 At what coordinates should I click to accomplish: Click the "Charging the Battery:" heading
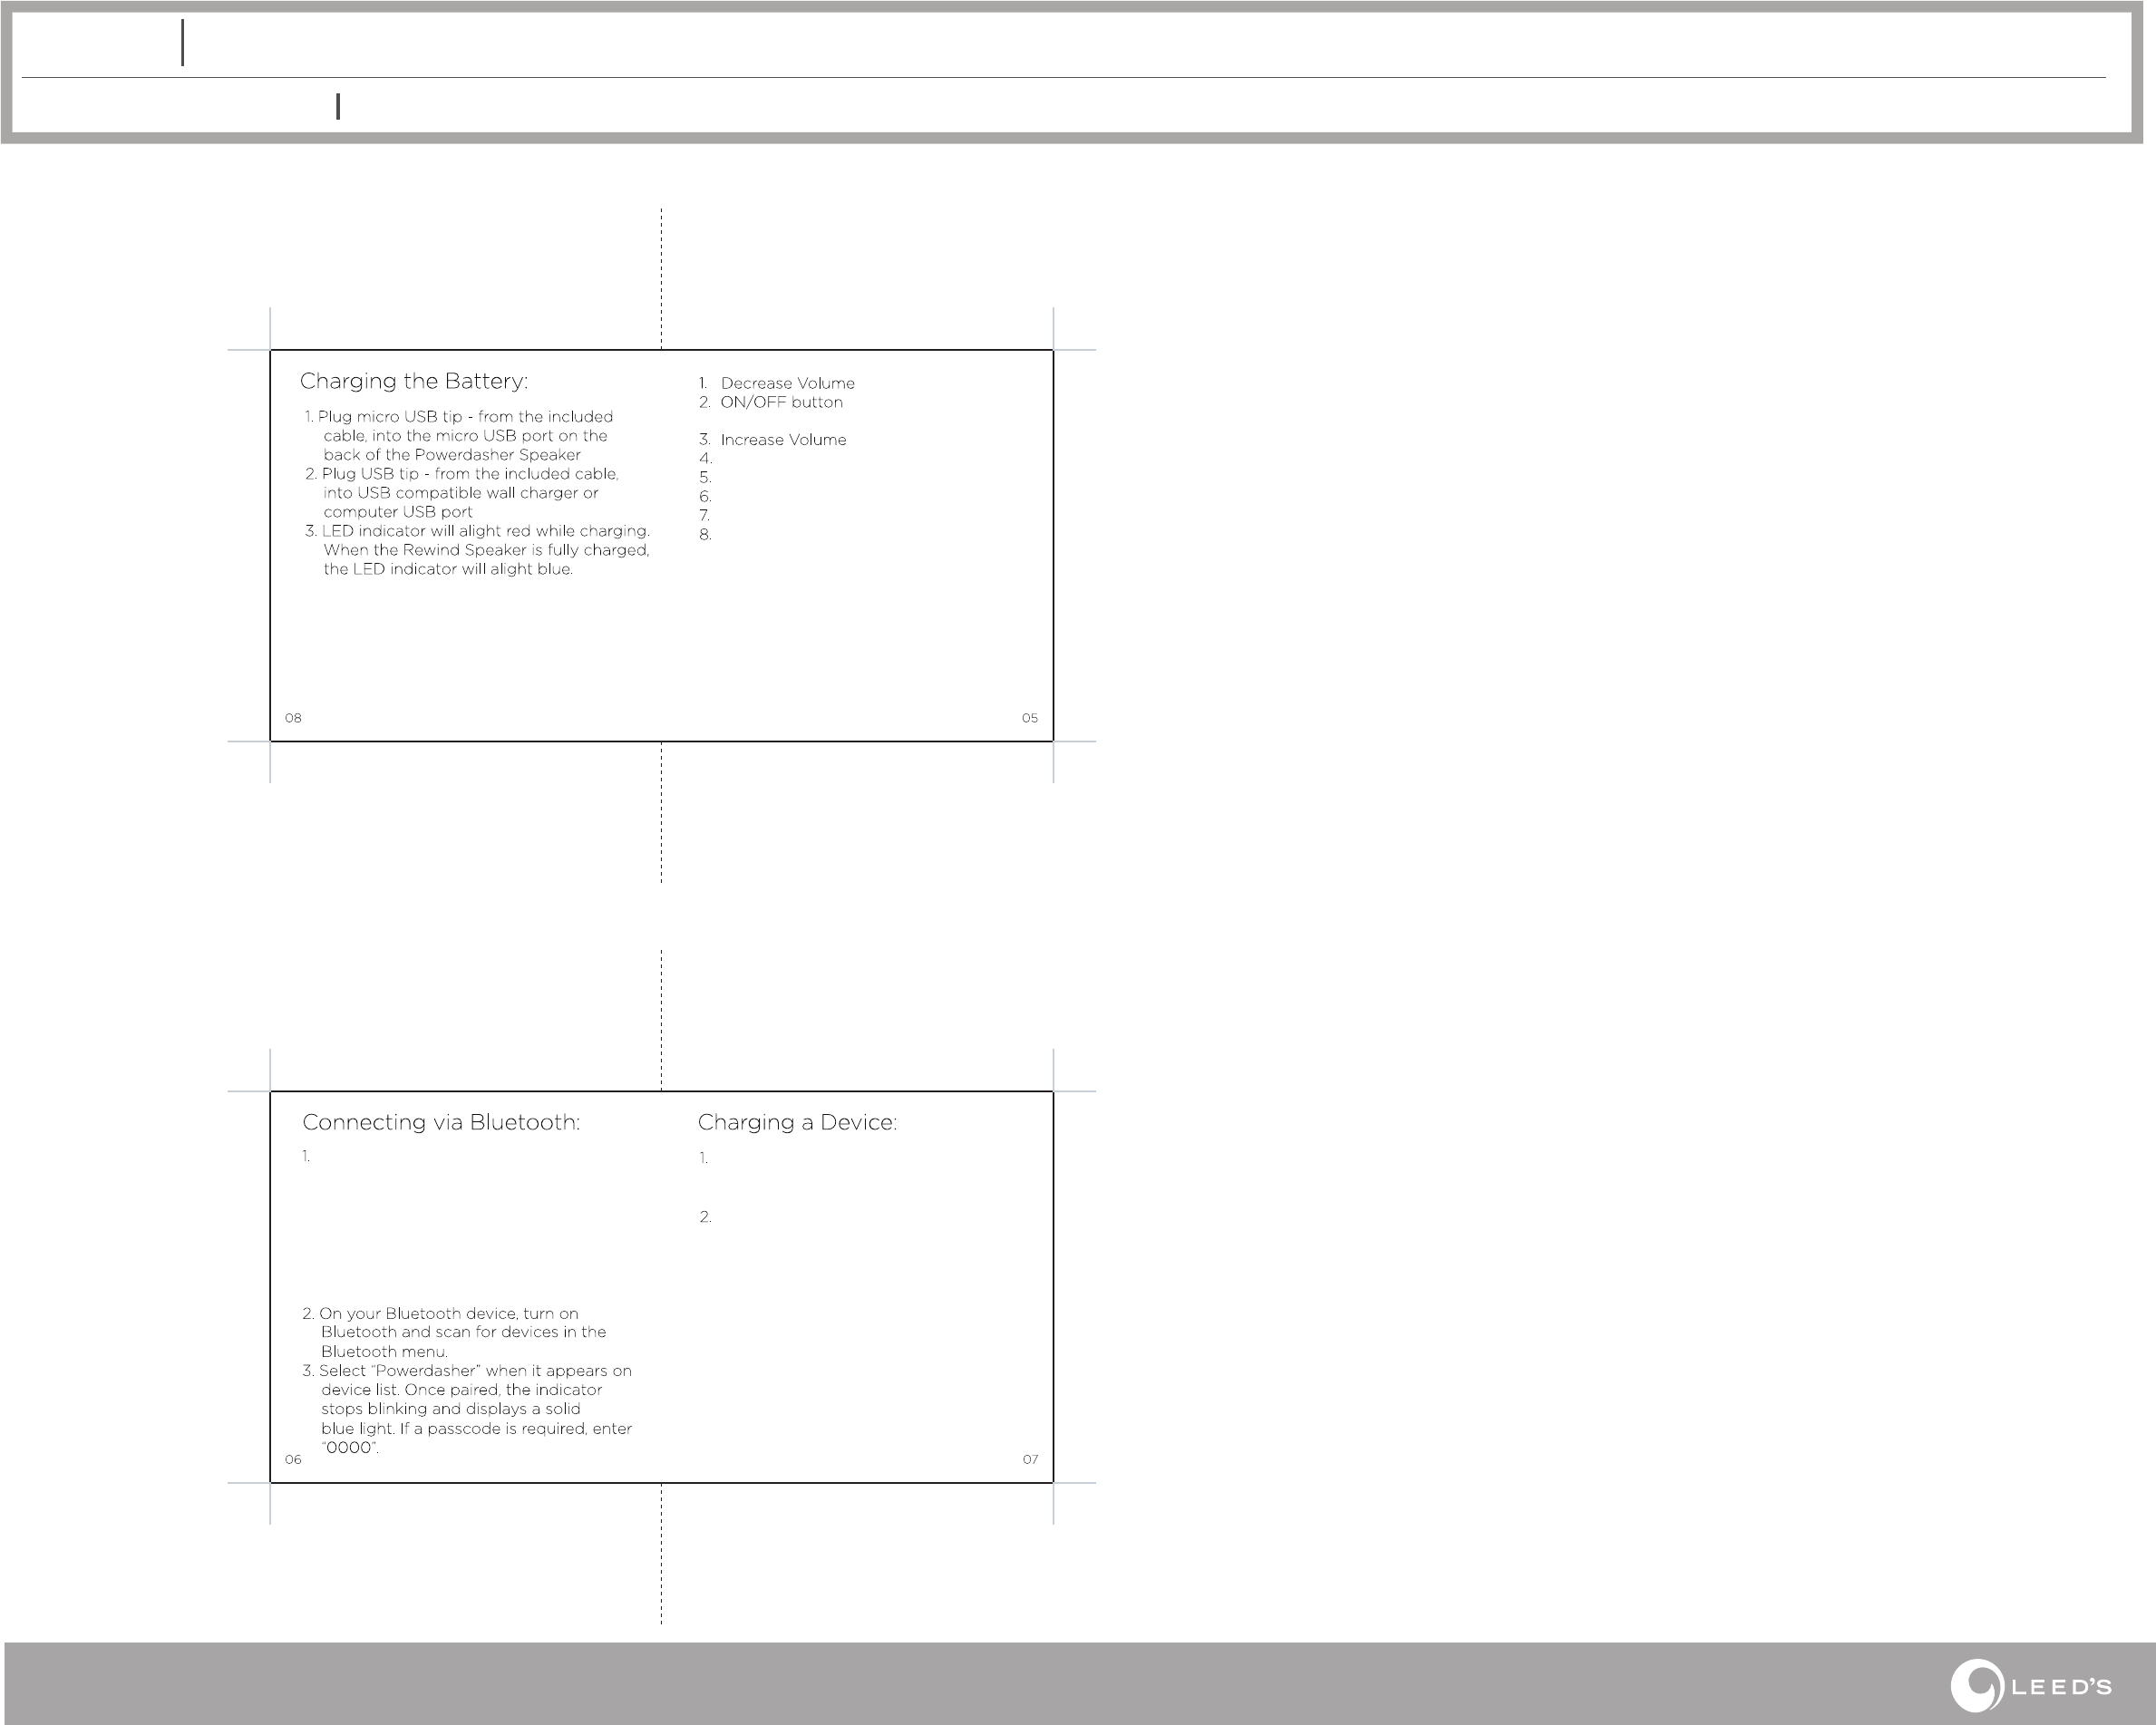click(x=414, y=381)
